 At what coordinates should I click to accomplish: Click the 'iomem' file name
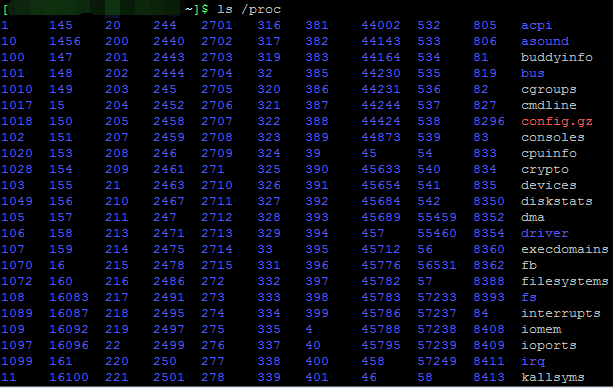pos(541,330)
